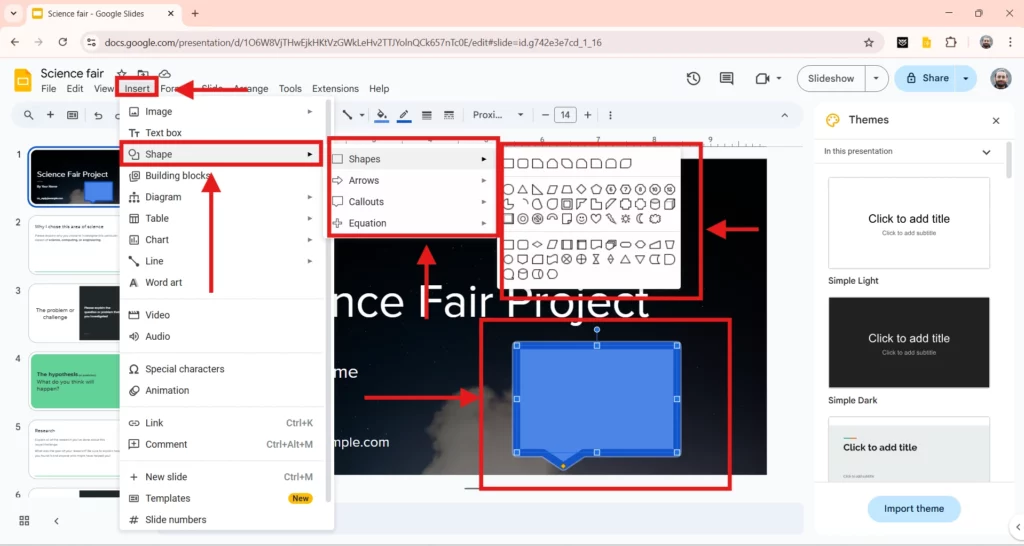This screenshot has width=1024, height=546.
Task: Open the Slideshow options dropdown arrow
Action: click(x=877, y=78)
